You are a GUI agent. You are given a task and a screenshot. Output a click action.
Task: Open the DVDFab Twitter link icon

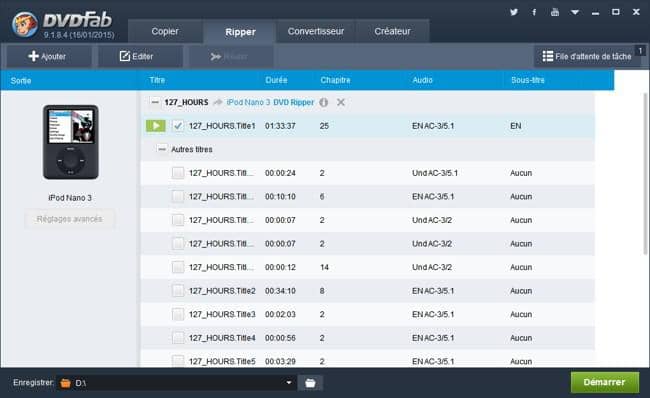[x=514, y=12]
